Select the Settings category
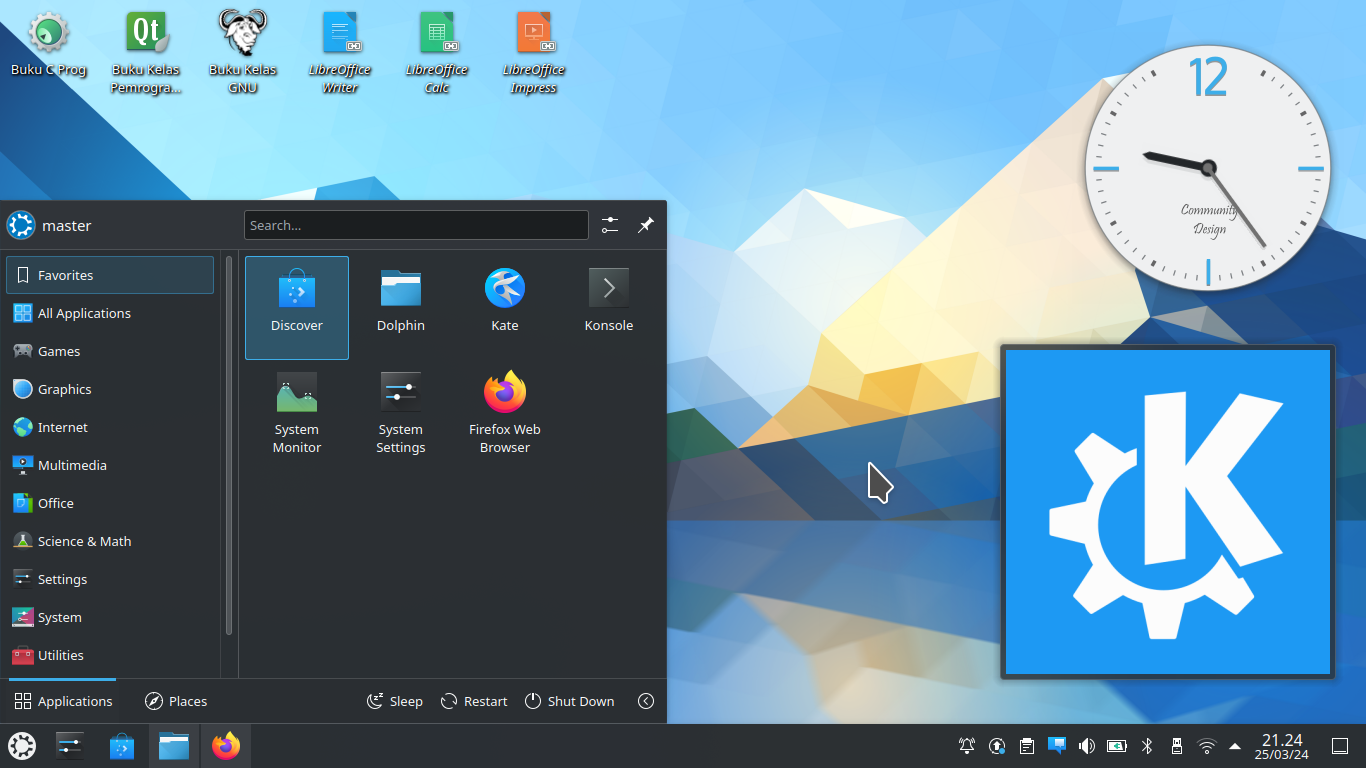1366x768 pixels. tap(110, 579)
